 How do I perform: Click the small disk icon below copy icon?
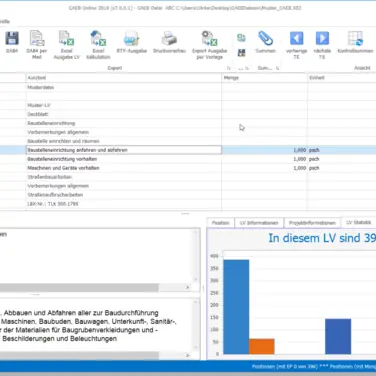[x=241, y=53]
